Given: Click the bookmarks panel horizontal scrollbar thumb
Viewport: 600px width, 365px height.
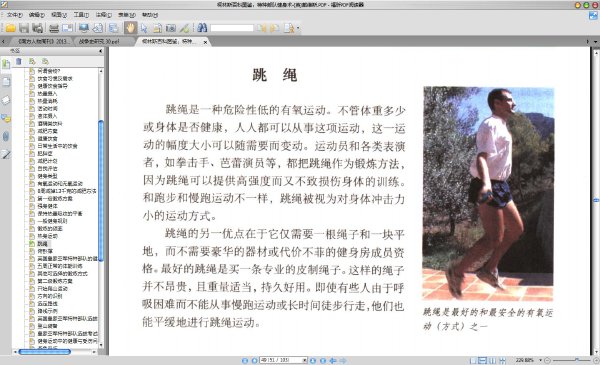Looking at the screenshot, I should 44,352.
